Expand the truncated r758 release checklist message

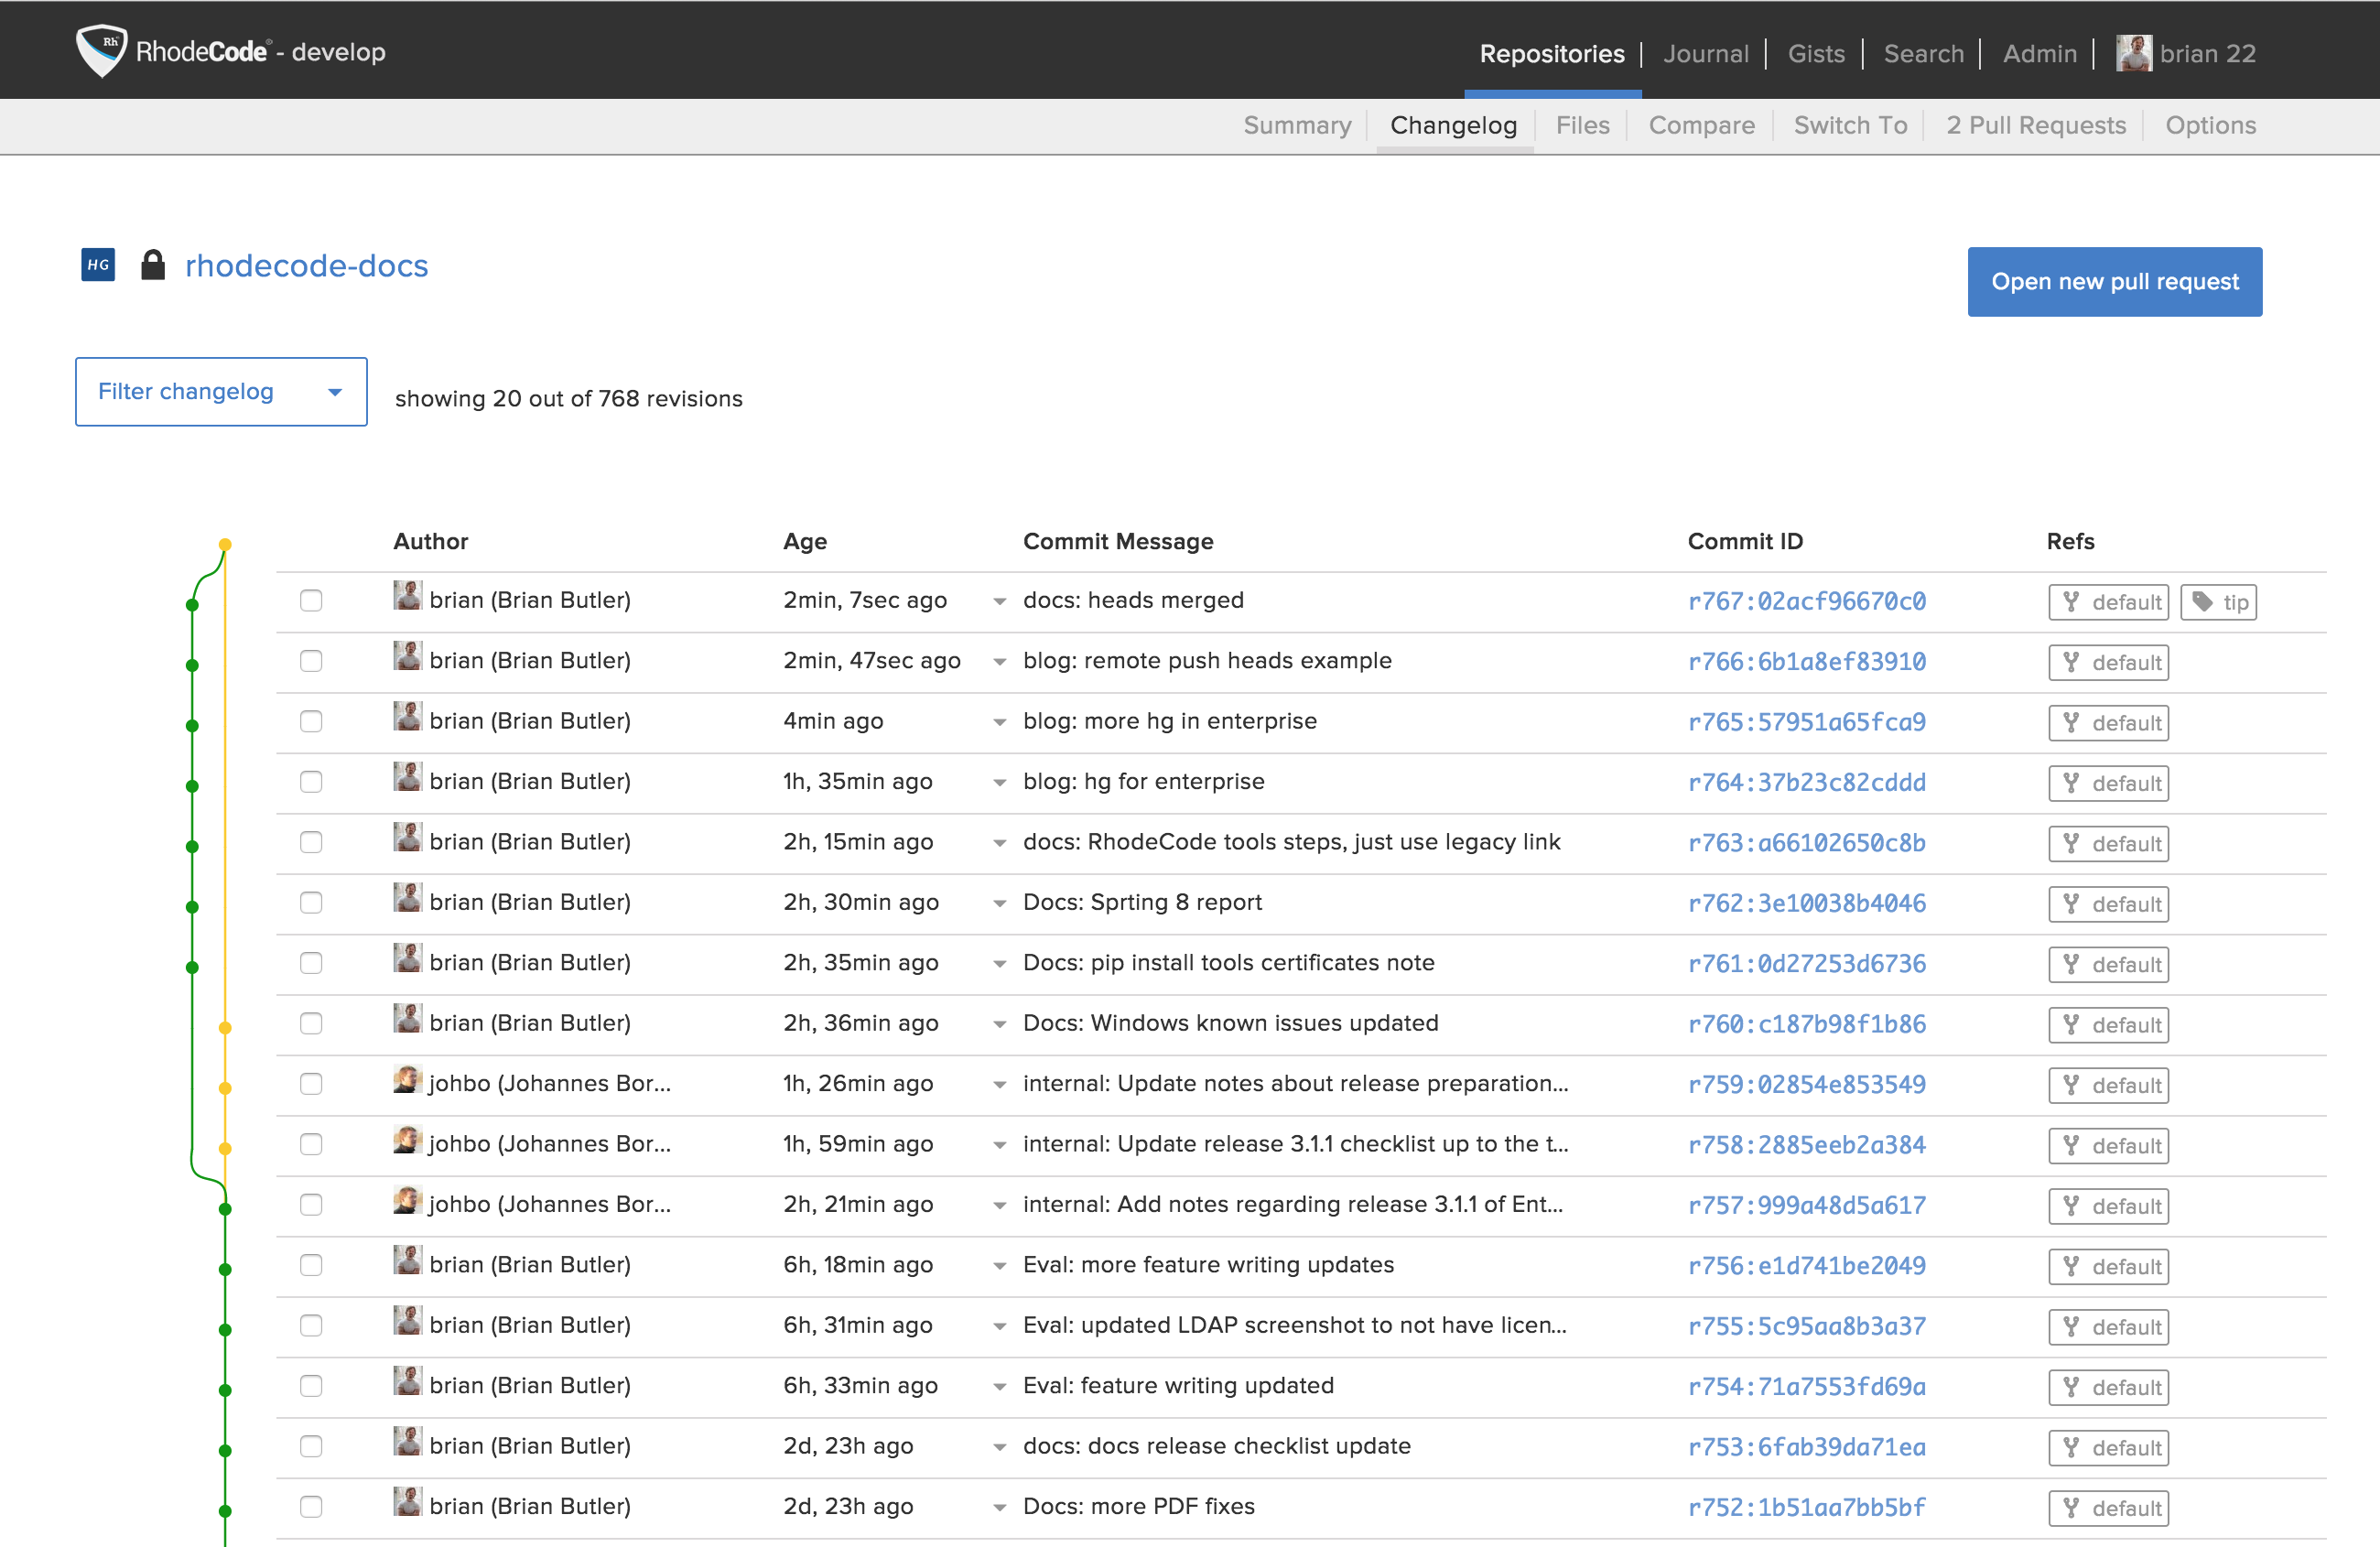[999, 1146]
